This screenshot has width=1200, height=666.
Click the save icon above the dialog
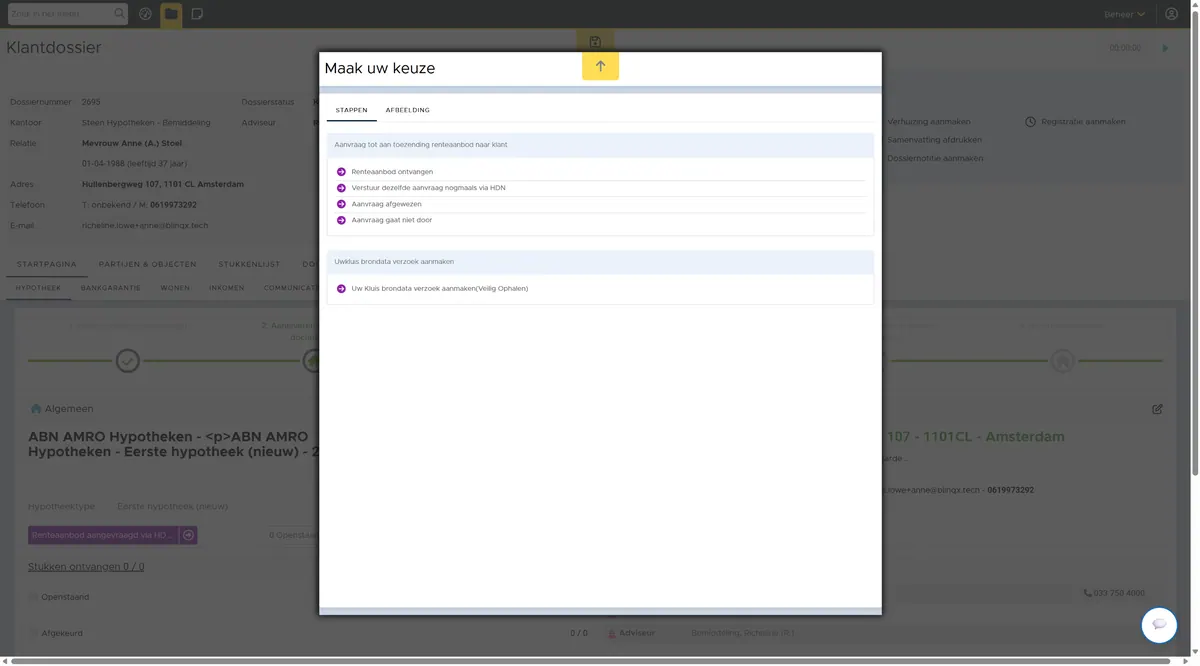point(595,42)
